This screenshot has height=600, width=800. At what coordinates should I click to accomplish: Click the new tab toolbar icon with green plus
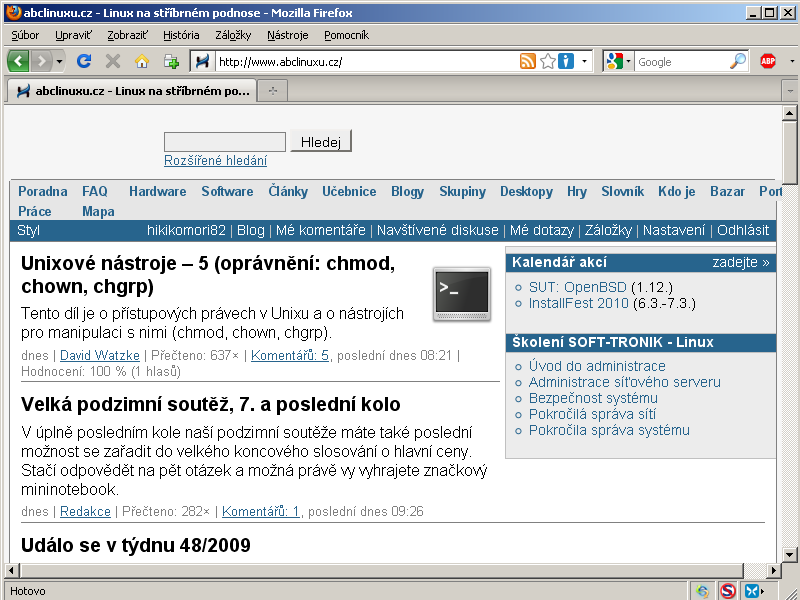pos(171,62)
